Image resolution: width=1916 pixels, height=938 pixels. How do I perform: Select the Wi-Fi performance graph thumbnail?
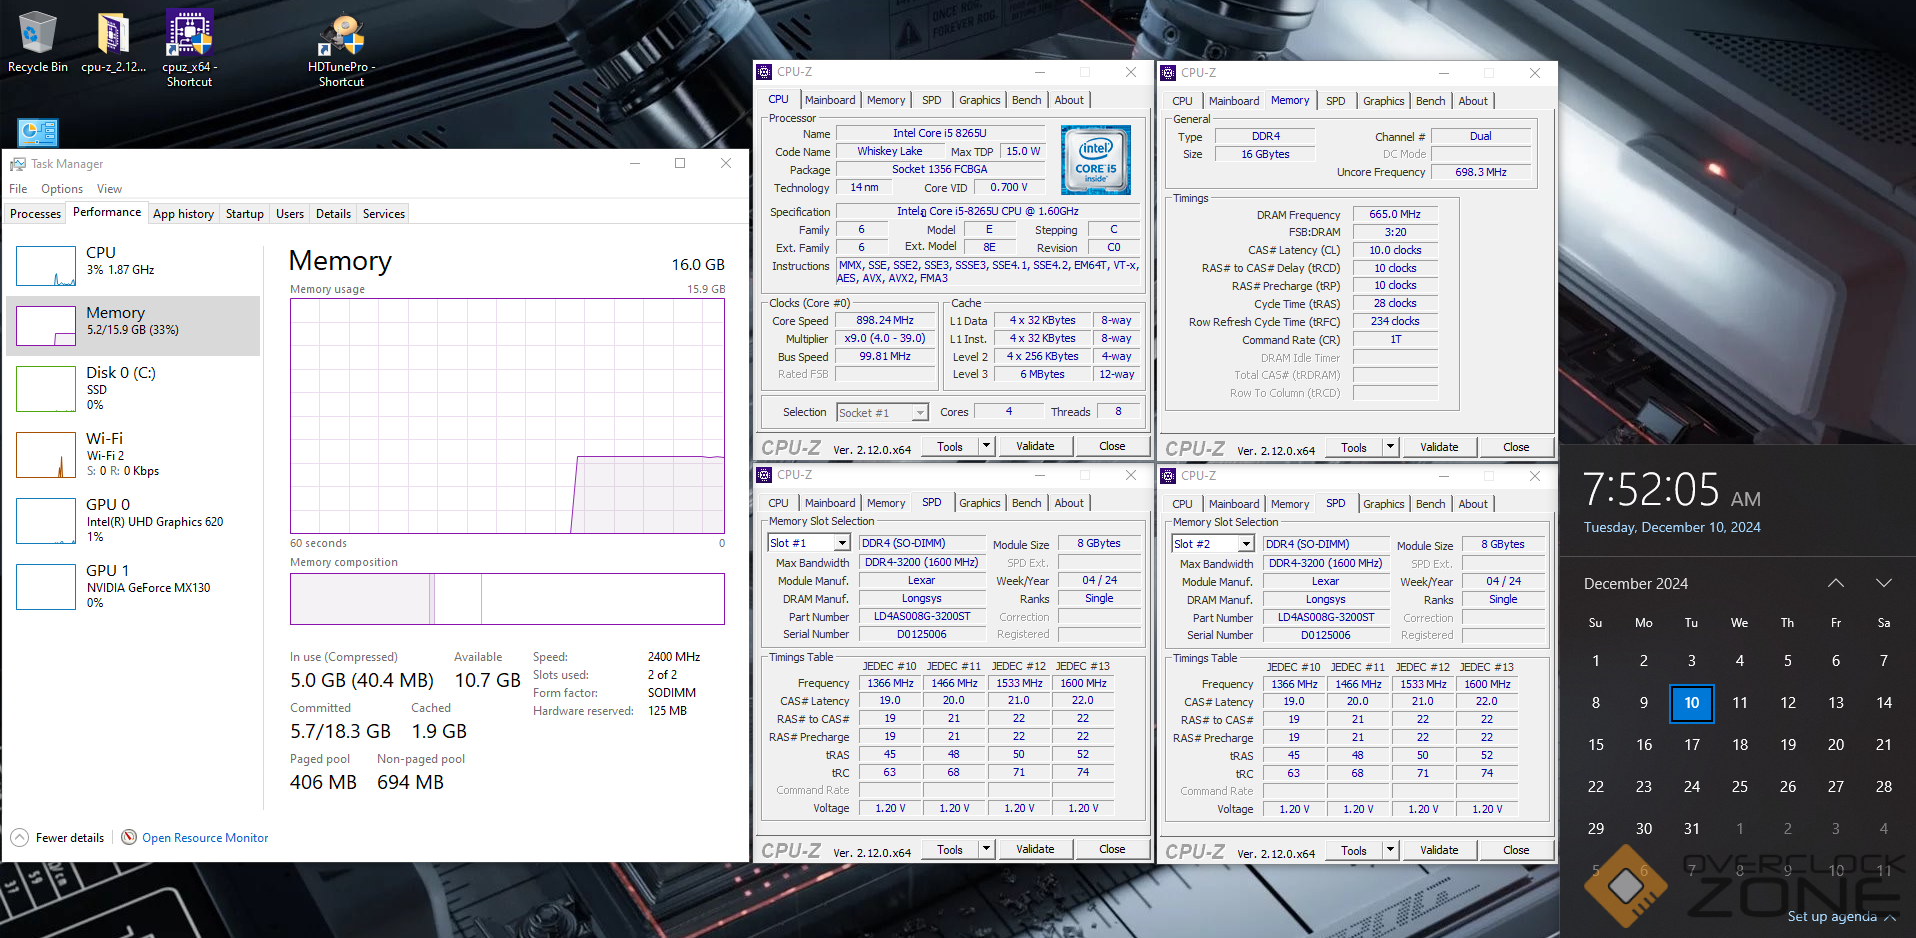[x=46, y=455]
